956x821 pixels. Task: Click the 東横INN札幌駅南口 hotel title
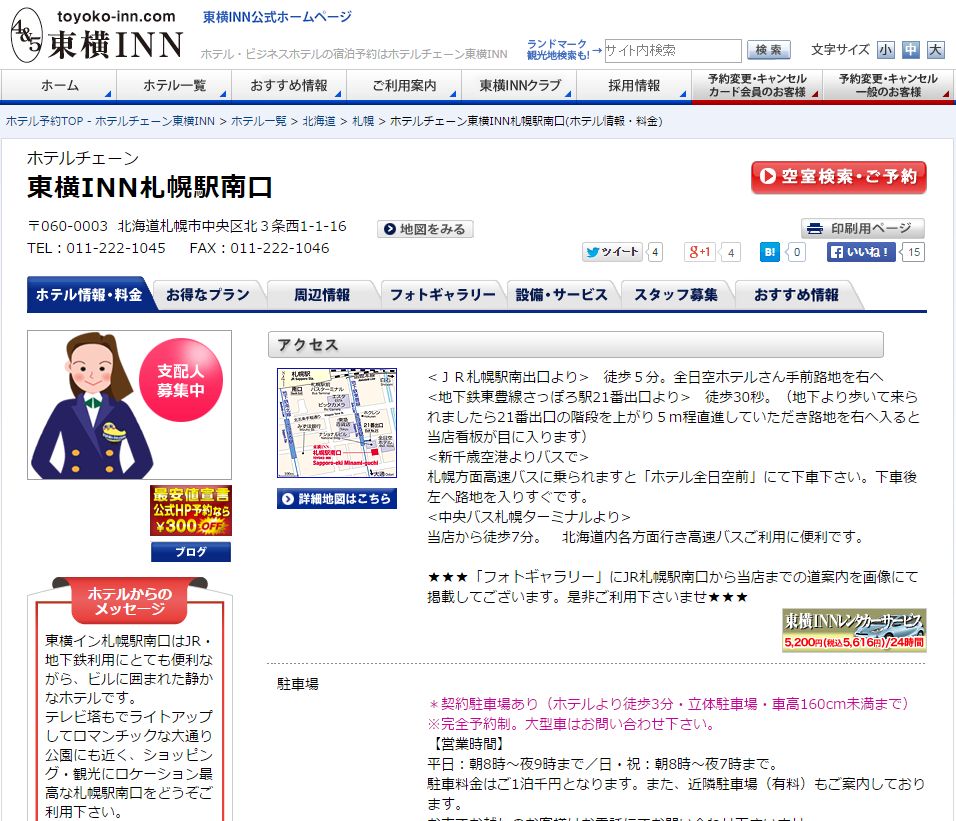150,187
